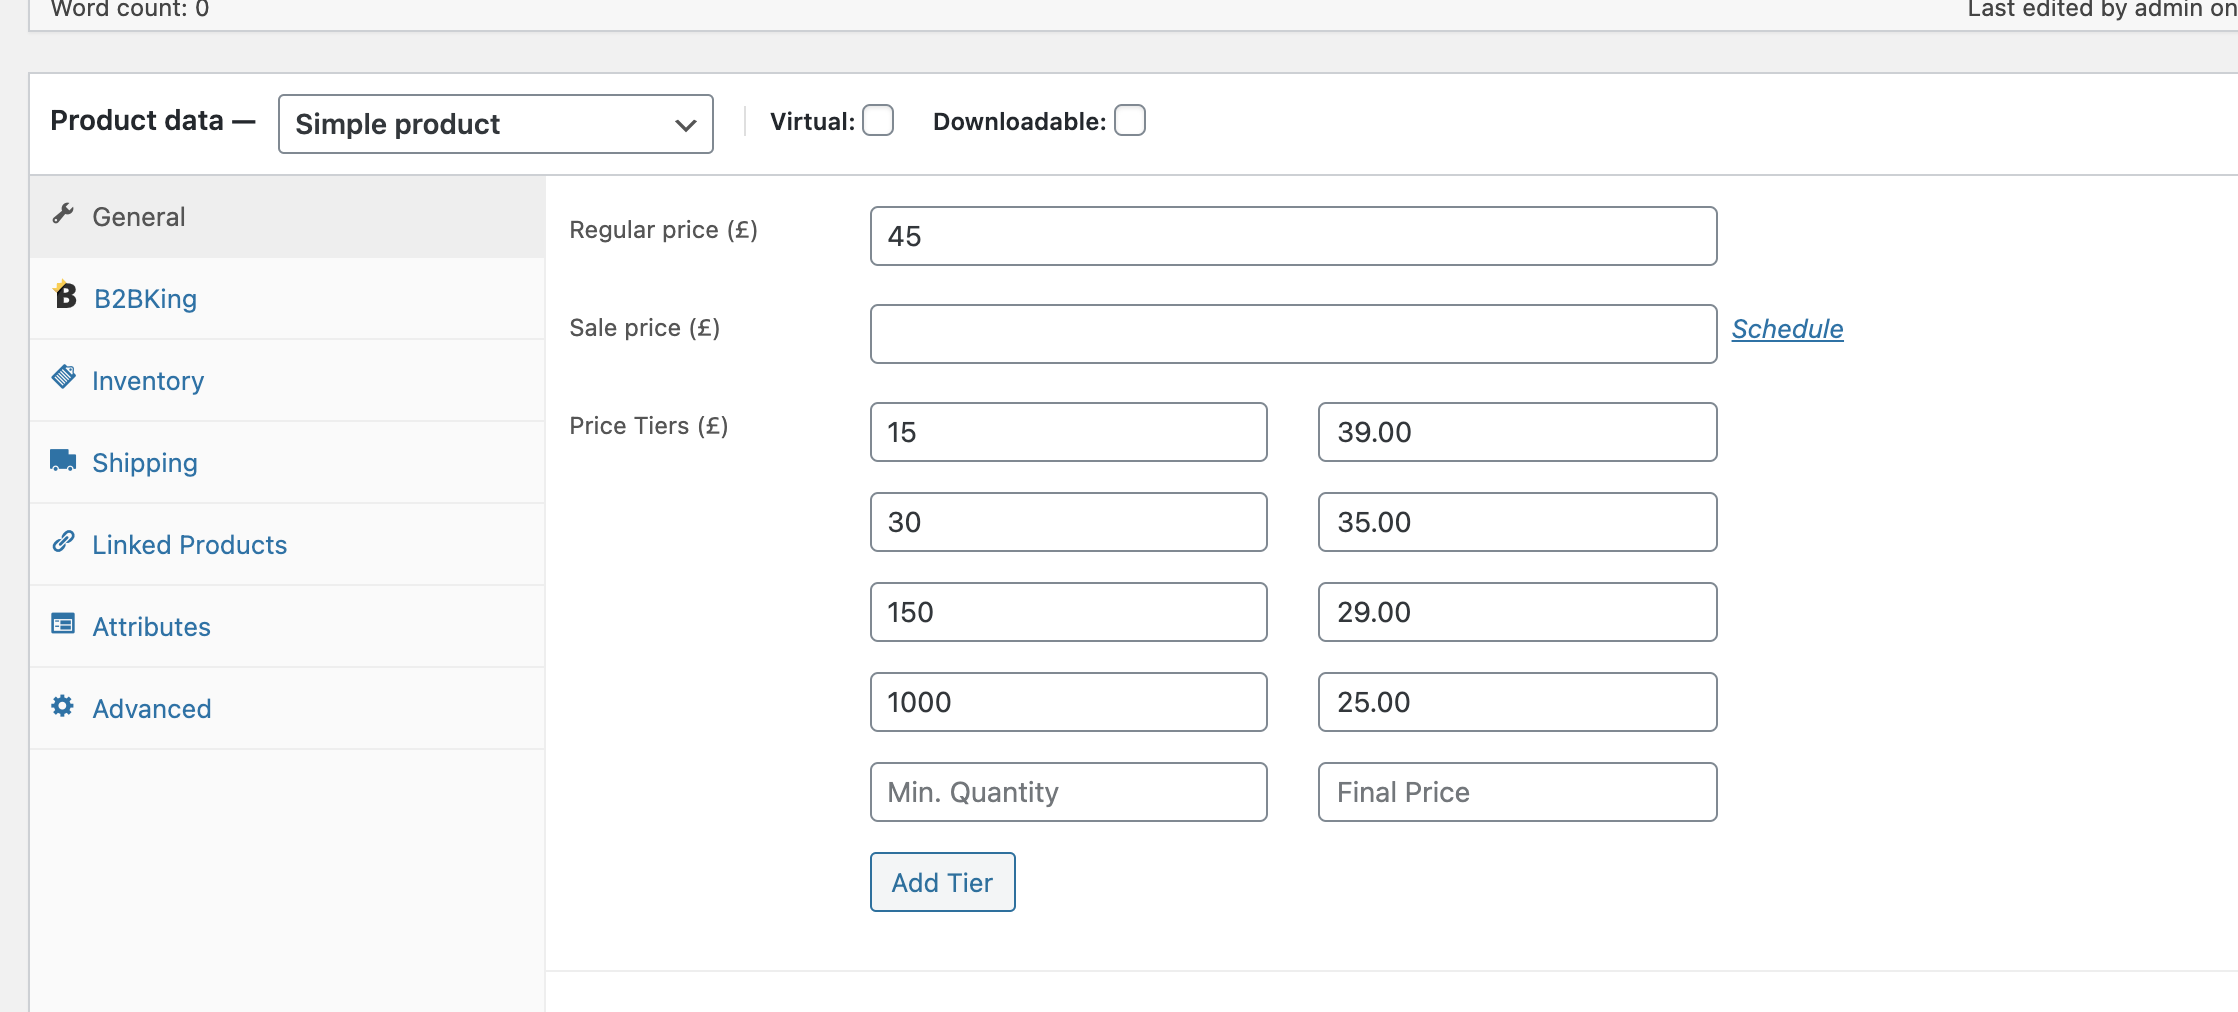Open the General tab
Screen dimensions: 2238x1012
pos(288,217)
